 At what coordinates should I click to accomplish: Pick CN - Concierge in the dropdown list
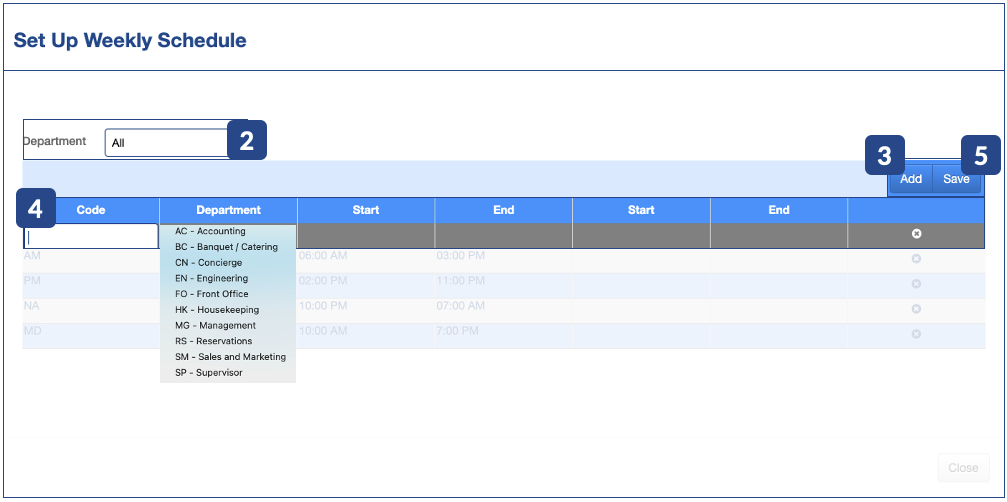(x=208, y=263)
